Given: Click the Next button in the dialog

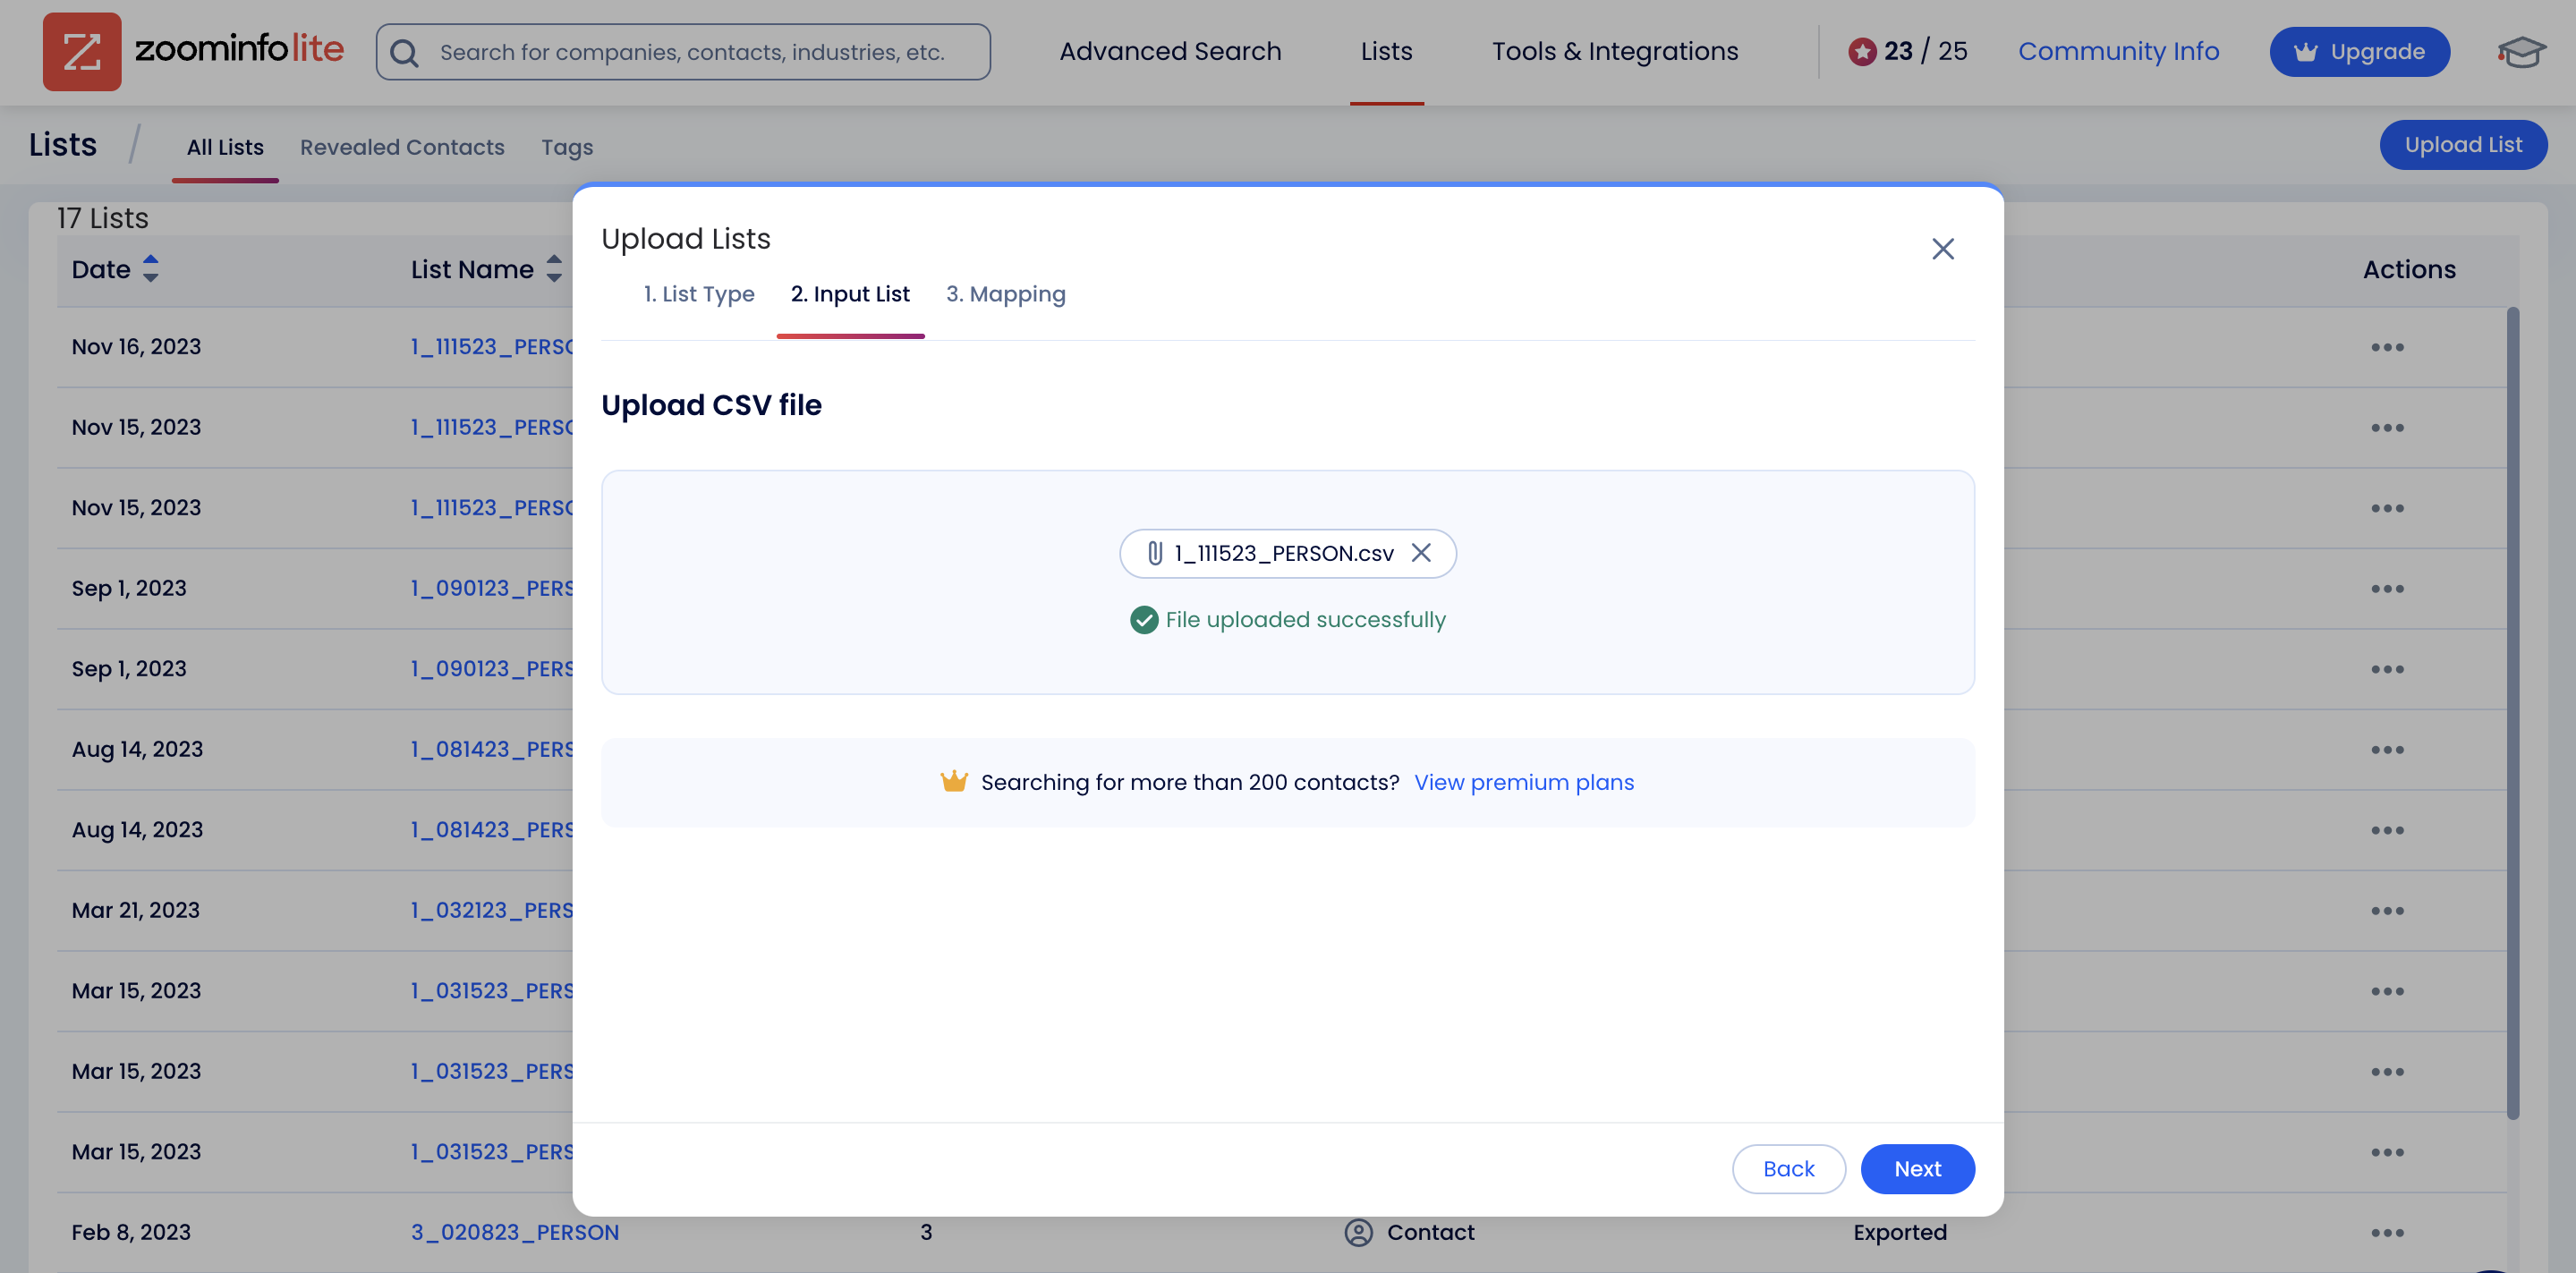Looking at the screenshot, I should point(1917,1168).
